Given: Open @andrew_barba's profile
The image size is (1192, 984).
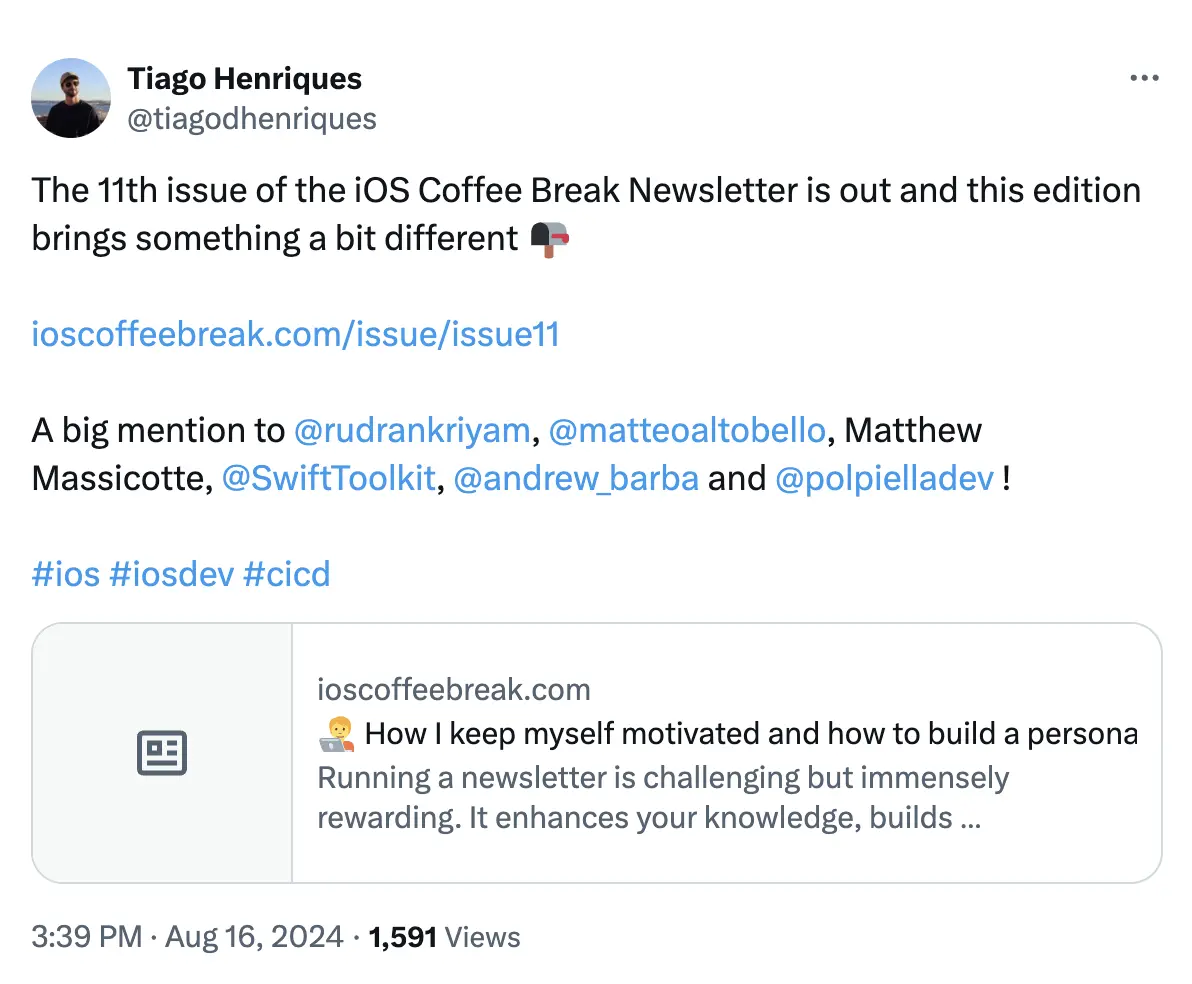Looking at the screenshot, I should tap(576, 478).
